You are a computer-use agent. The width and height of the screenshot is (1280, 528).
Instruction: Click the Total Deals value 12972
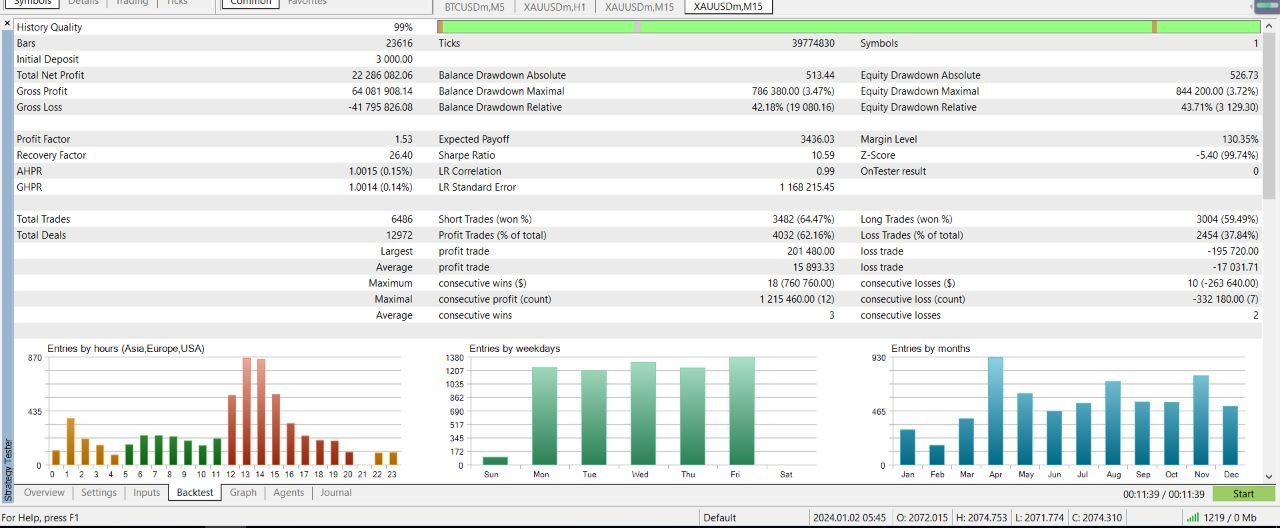point(399,235)
